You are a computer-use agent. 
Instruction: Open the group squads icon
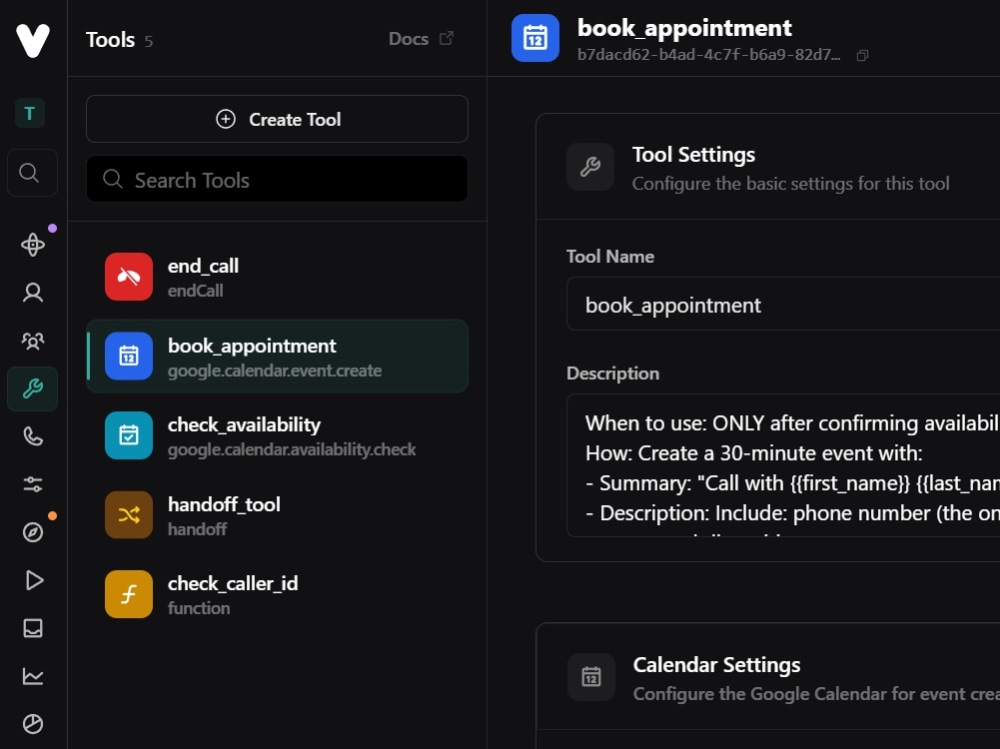(33, 341)
